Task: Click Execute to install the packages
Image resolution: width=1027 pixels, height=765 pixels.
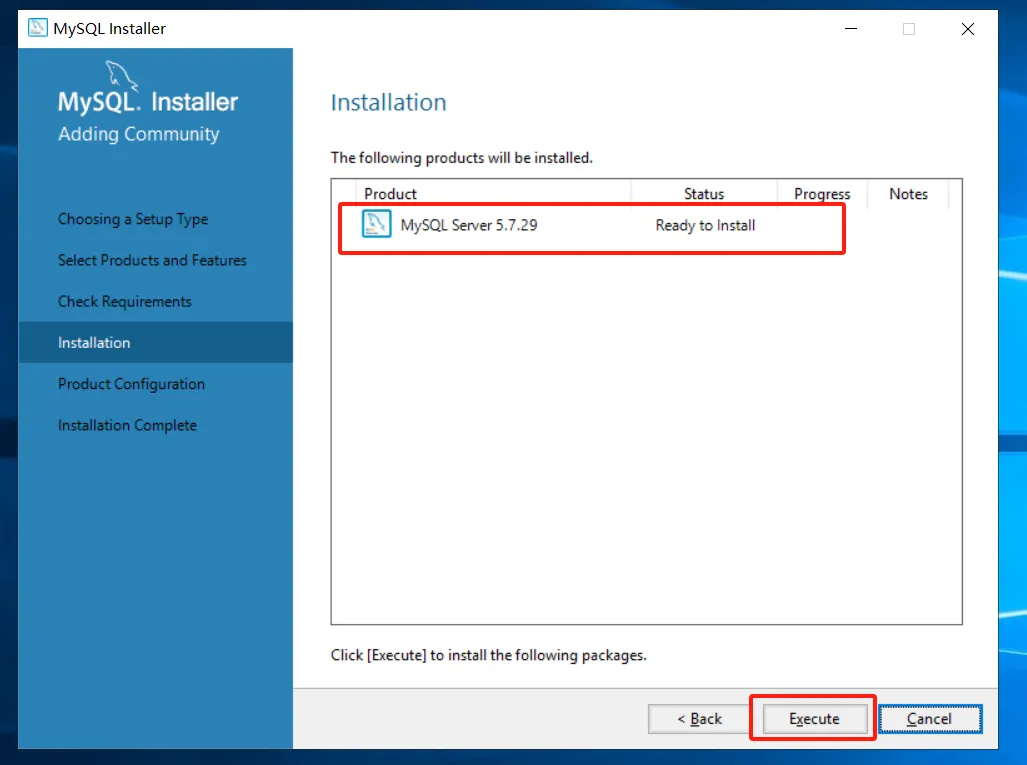Action: tap(814, 718)
